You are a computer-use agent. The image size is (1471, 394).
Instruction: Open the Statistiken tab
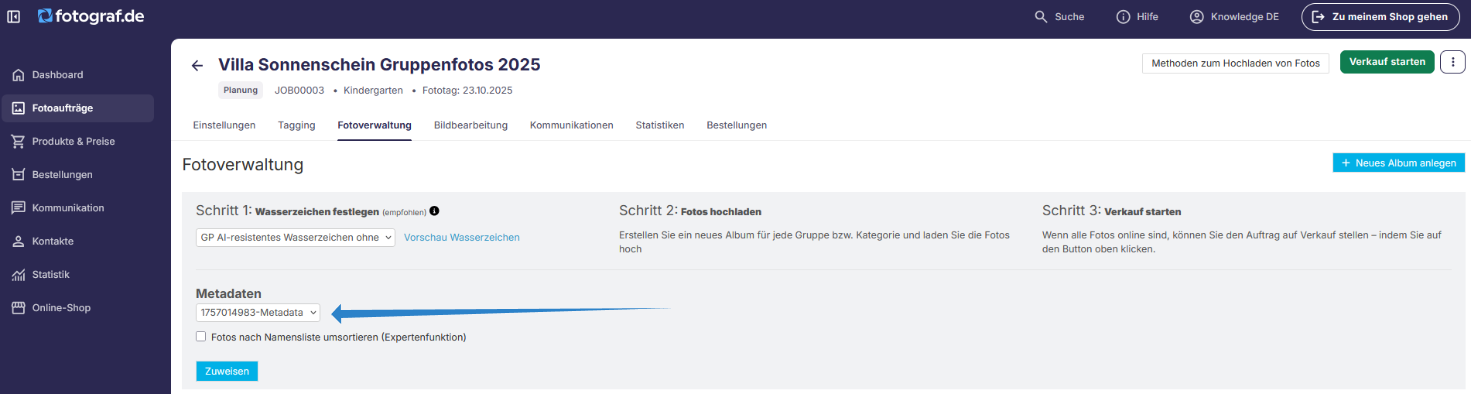pyautogui.click(x=660, y=125)
